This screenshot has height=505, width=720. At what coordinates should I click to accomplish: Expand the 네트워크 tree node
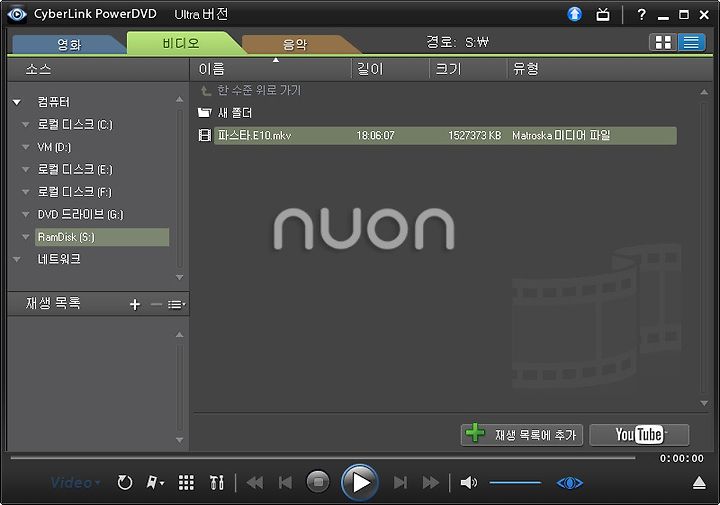coord(17,259)
